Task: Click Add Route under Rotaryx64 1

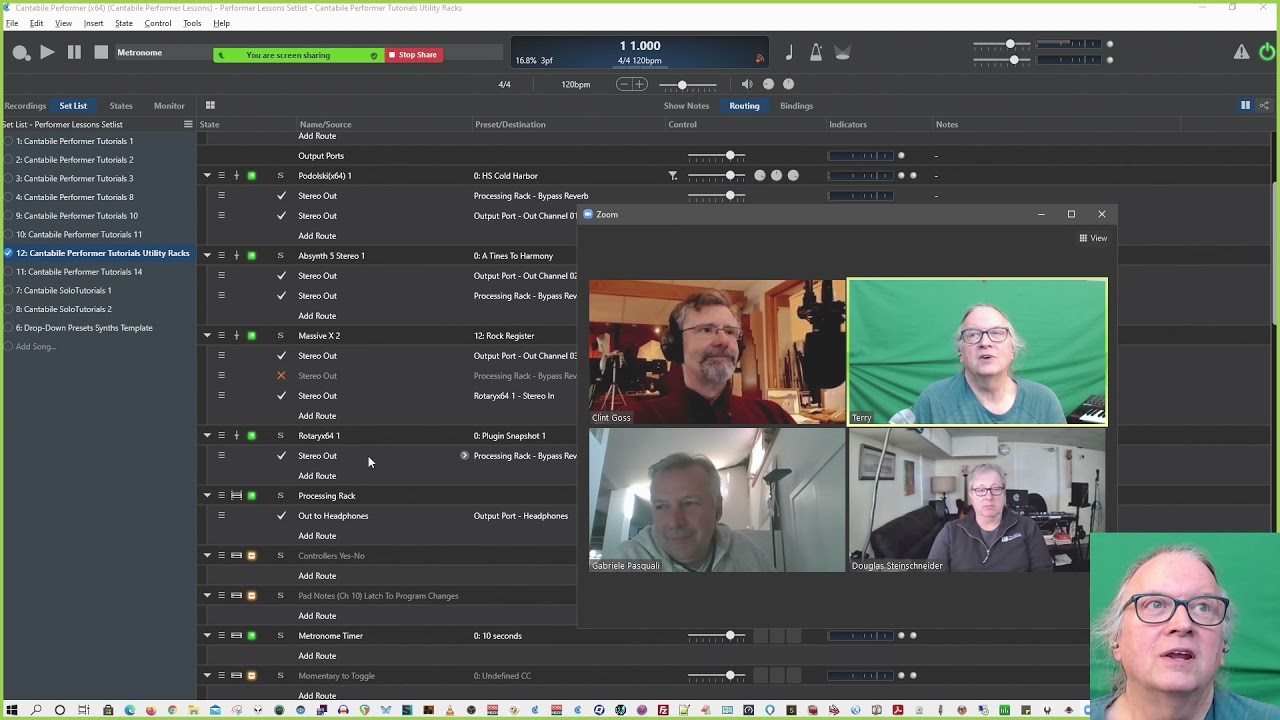Action: tap(317, 476)
